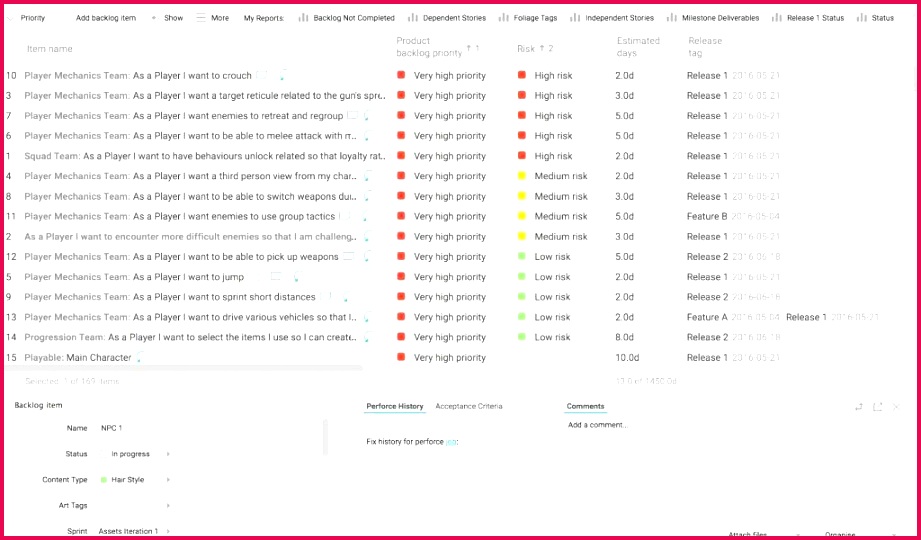This screenshot has width=921, height=540.
Task: Click the hamburger More menu icon
Action: tap(201, 18)
